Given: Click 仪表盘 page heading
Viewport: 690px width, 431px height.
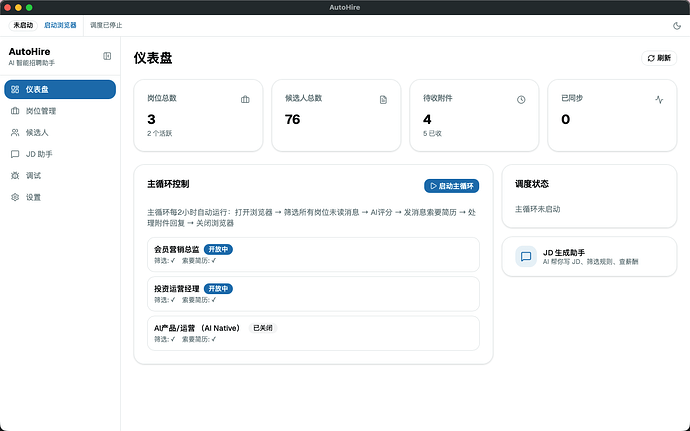Looking at the screenshot, I should click(153, 58).
